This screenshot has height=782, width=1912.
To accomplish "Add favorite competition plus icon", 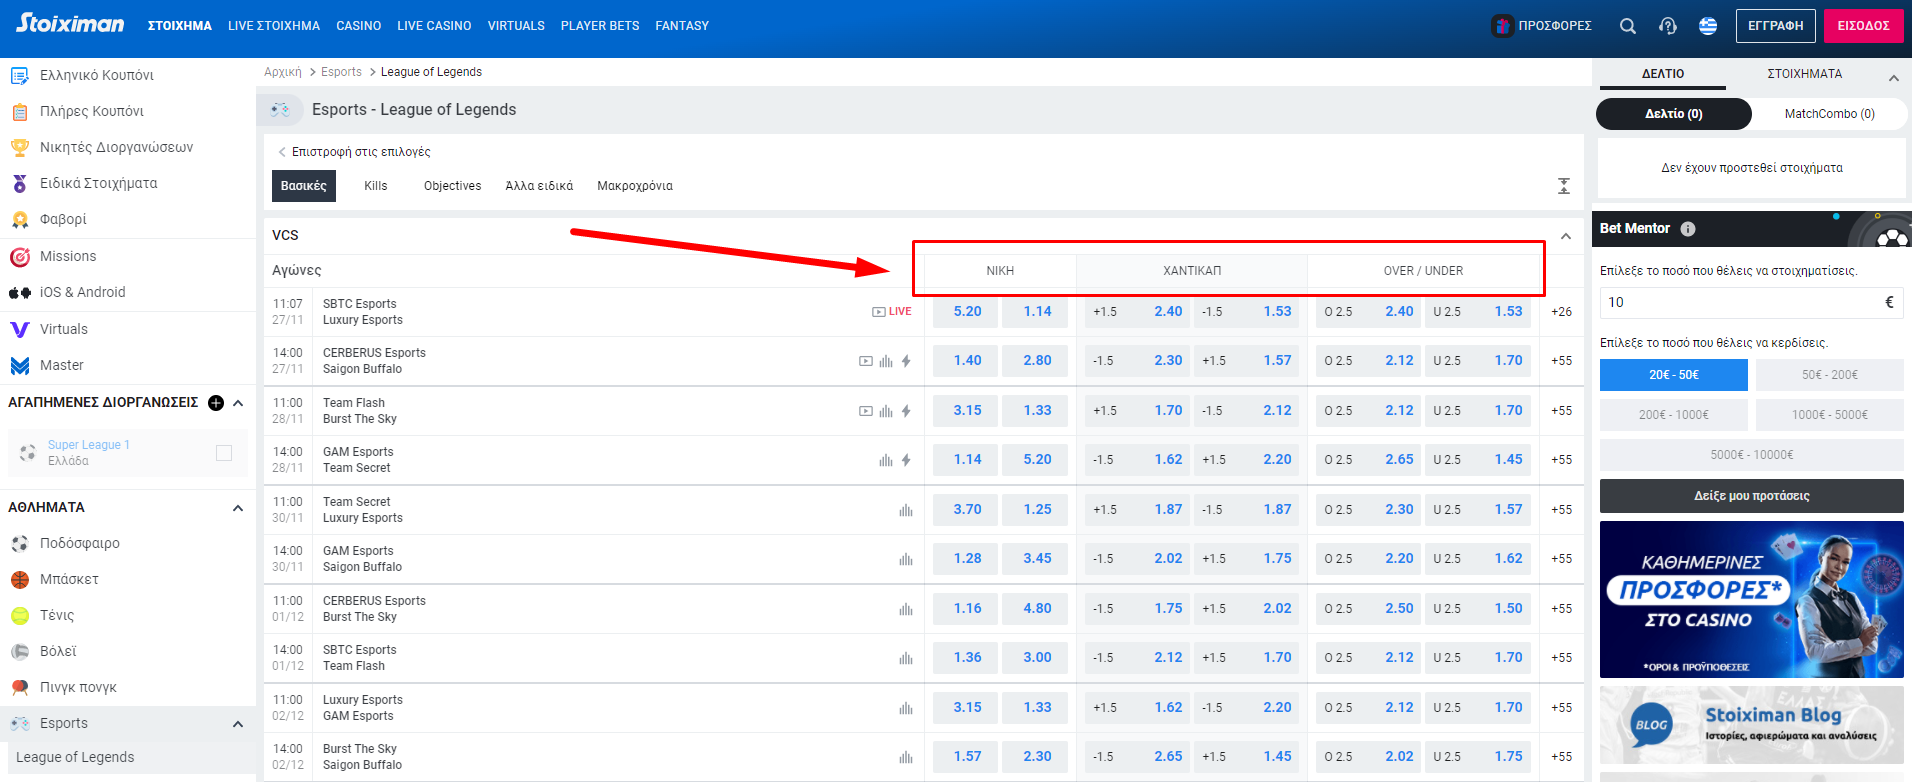I will click(216, 403).
